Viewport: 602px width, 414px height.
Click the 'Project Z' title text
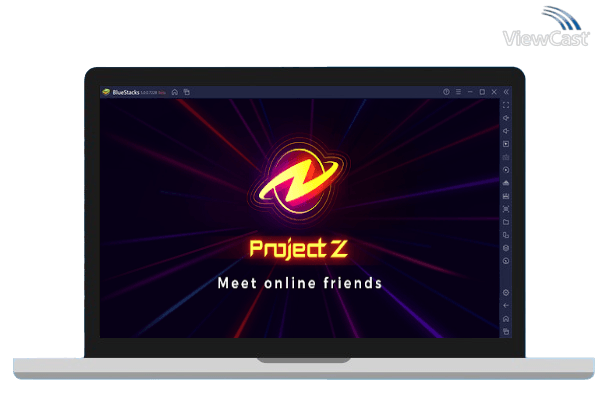click(x=299, y=249)
